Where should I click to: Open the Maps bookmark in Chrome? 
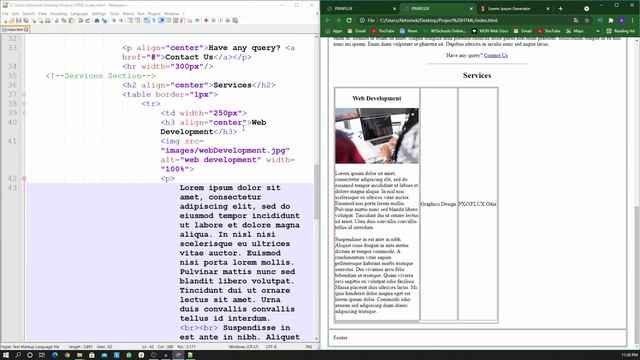575,31
